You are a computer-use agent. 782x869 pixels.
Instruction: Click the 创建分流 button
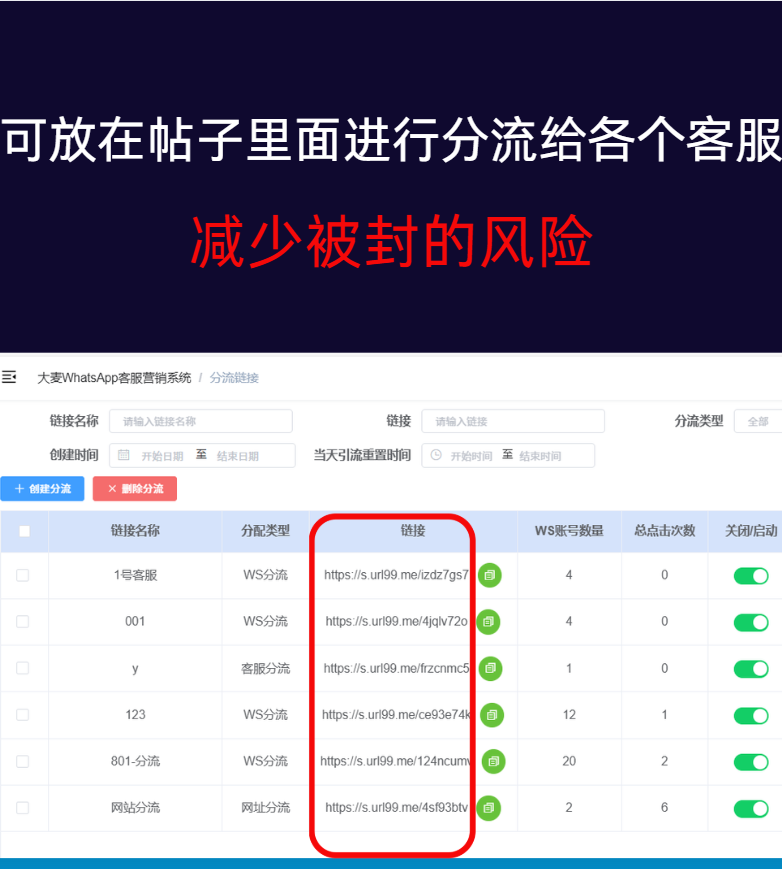point(42,488)
